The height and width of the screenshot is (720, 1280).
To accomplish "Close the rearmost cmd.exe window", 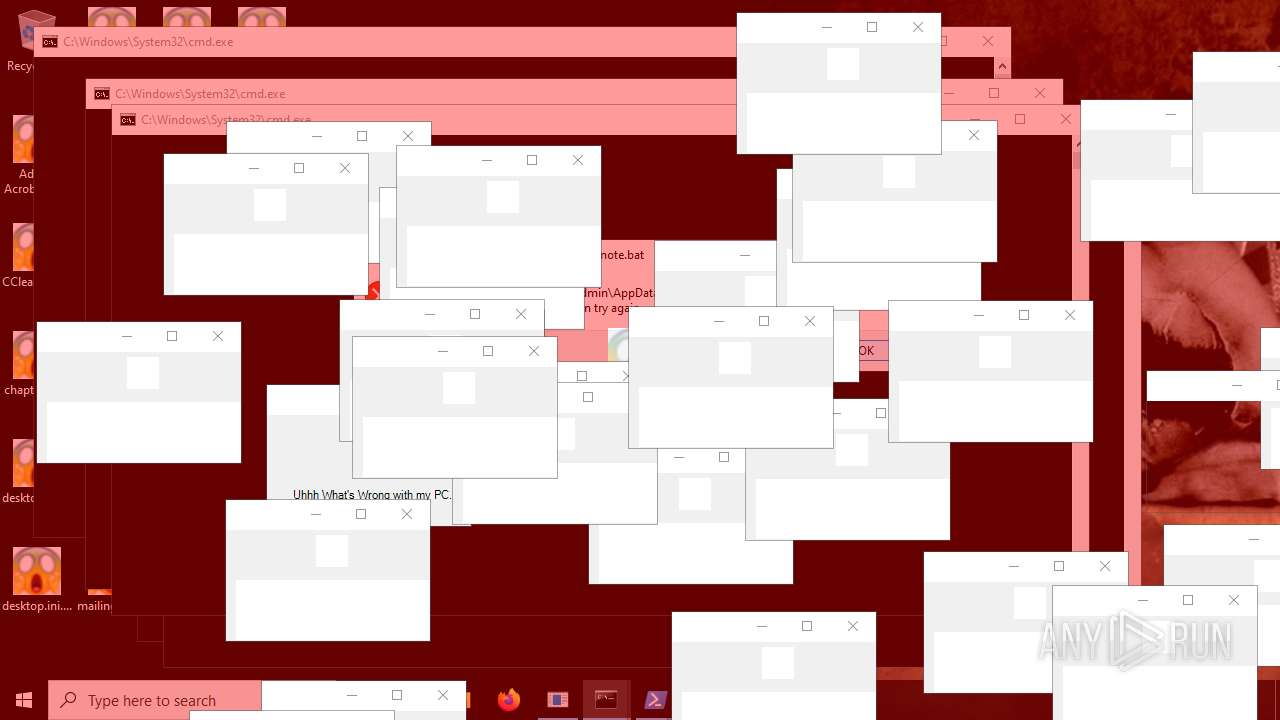I will pyautogui.click(x=988, y=41).
